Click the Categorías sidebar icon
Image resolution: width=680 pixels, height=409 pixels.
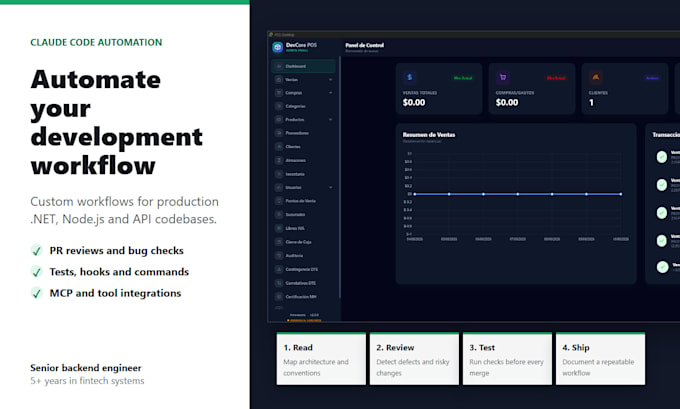[x=279, y=106]
